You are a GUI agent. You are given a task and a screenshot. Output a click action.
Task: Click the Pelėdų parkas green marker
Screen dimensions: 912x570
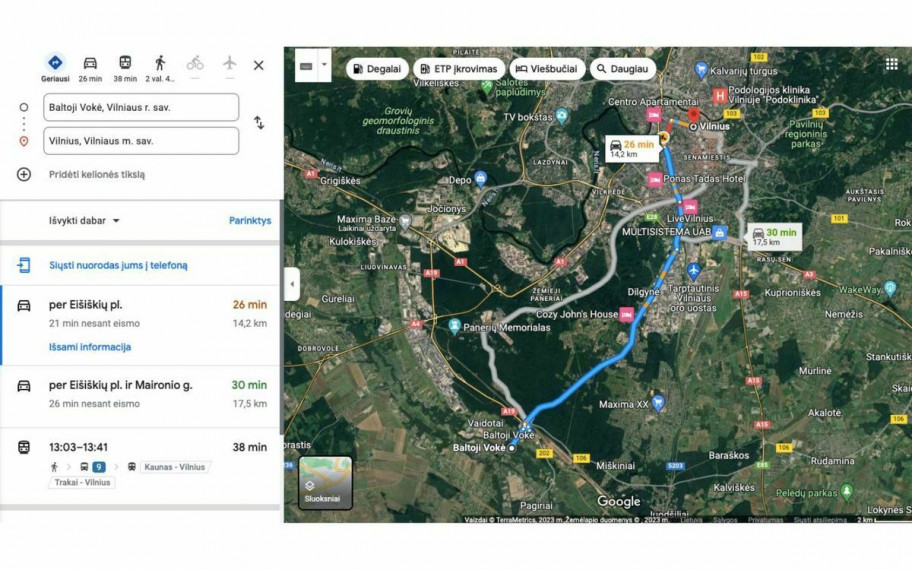click(x=847, y=492)
